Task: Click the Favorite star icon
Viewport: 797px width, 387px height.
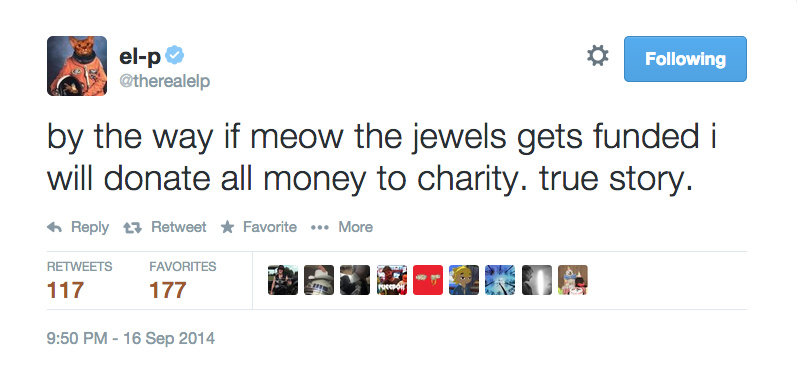Action: point(227,227)
